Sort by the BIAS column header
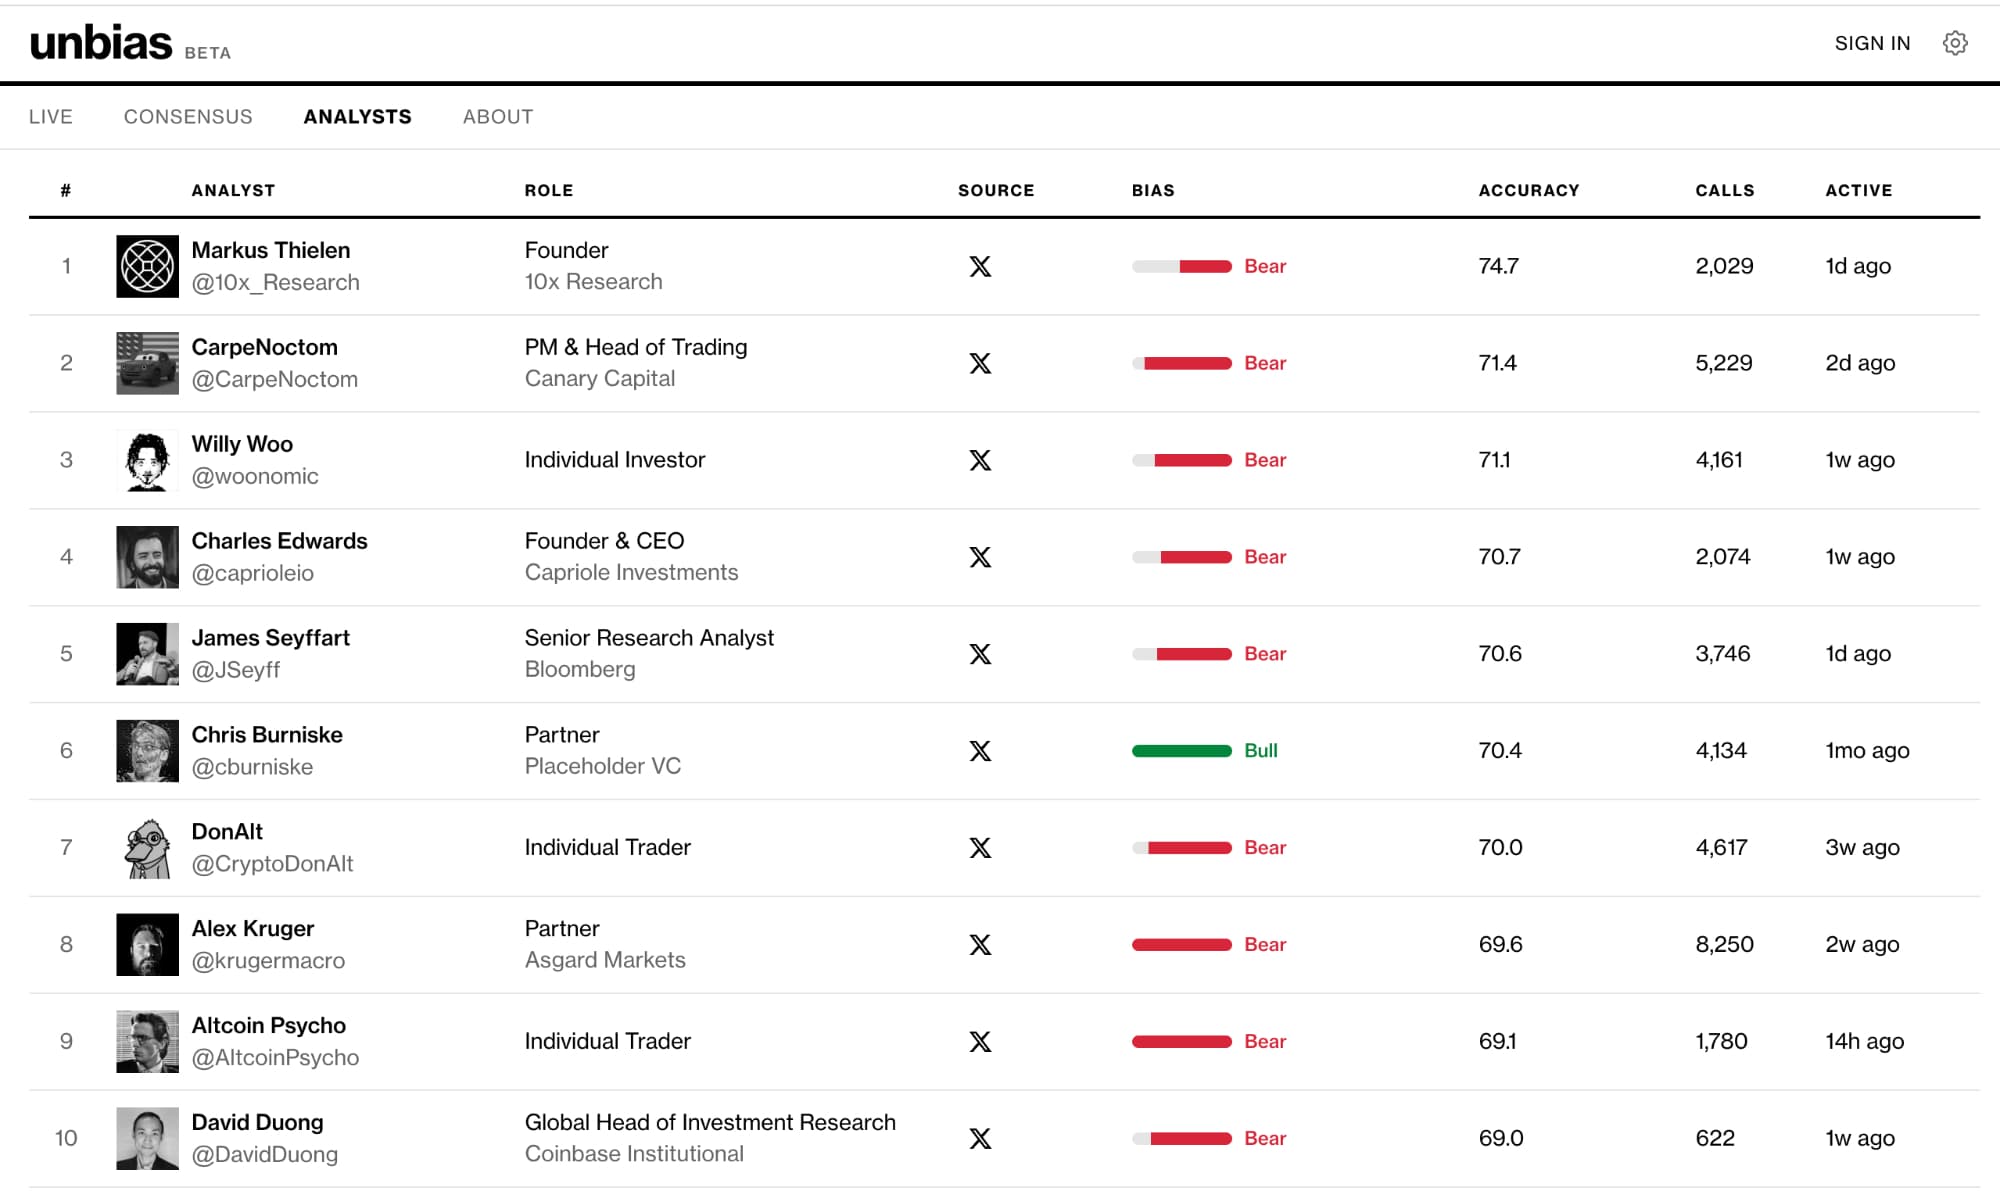Image resolution: width=2000 pixels, height=1191 pixels. (1152, 190)
